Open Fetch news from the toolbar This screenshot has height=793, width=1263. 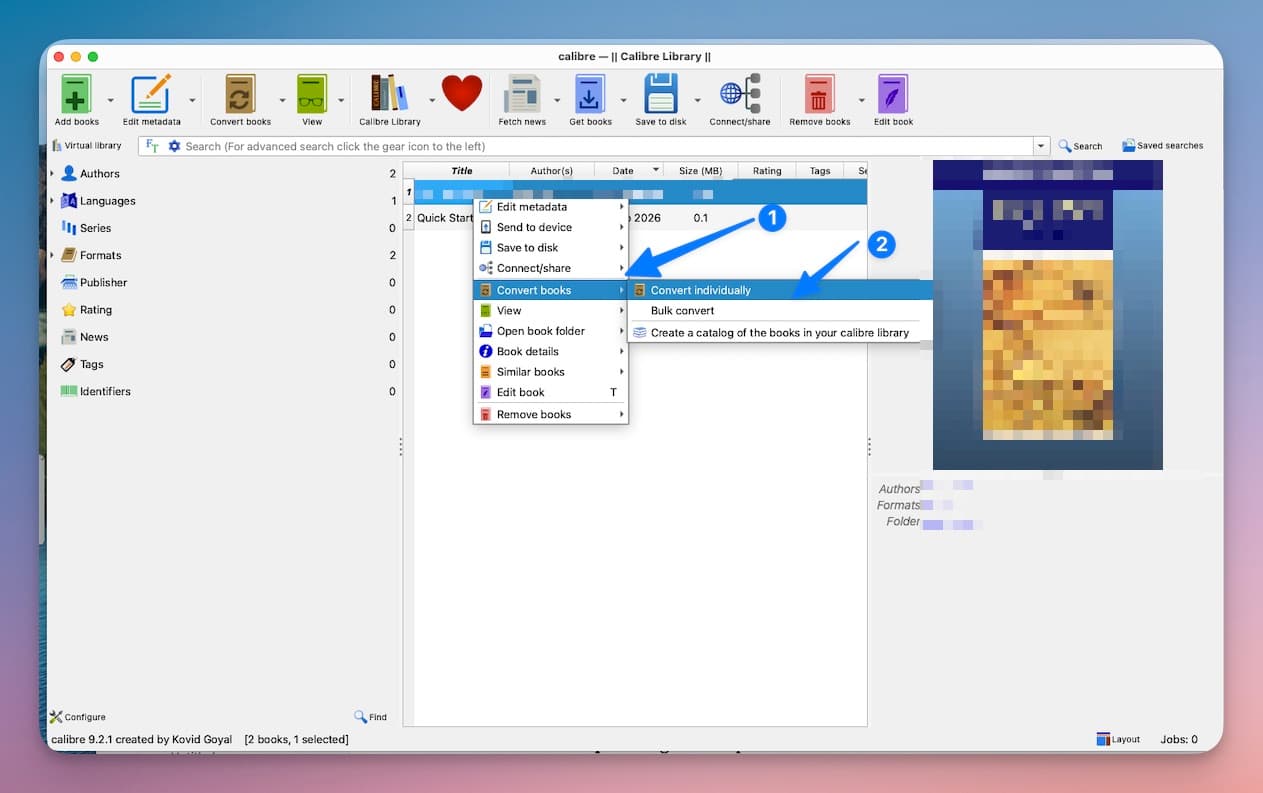point(522,95)
